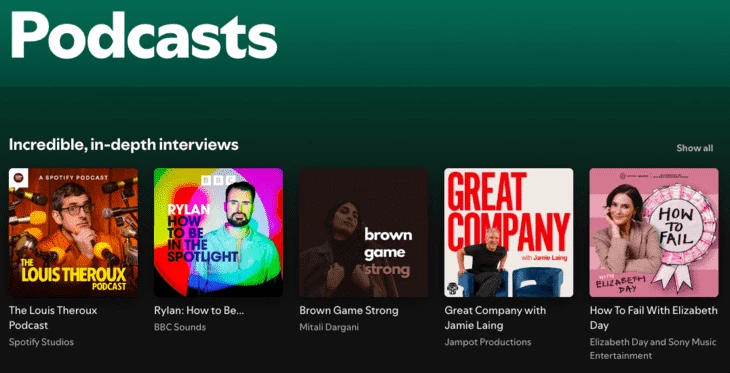Click the large 'Podcasts' page heading
730x373 pixels.
[143, 35]
